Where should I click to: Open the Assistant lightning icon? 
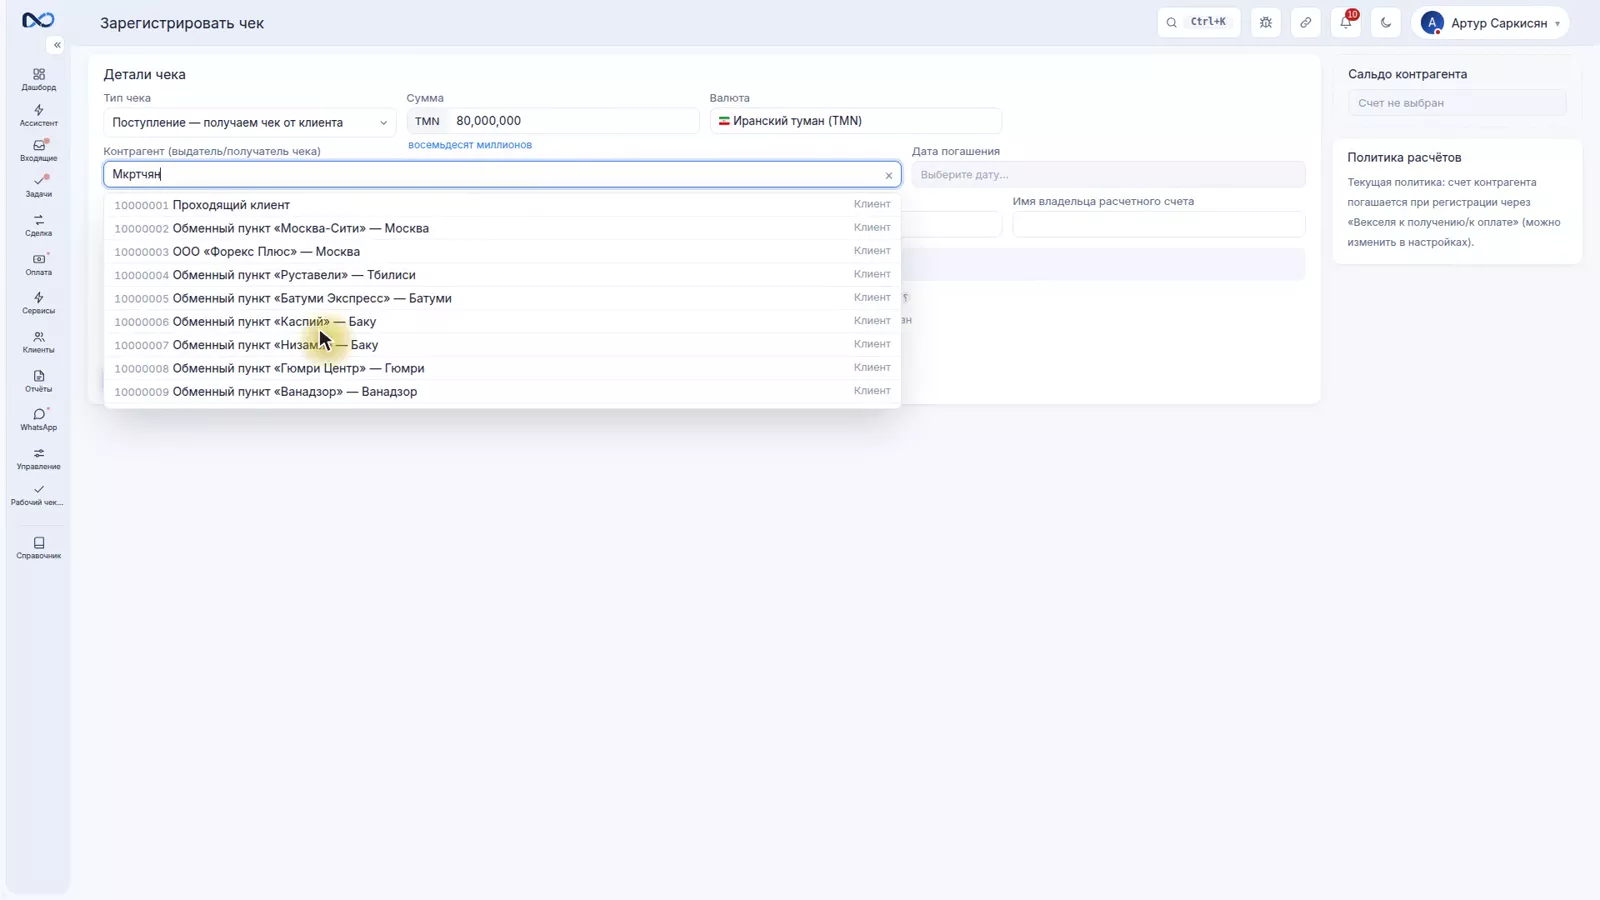38,115
